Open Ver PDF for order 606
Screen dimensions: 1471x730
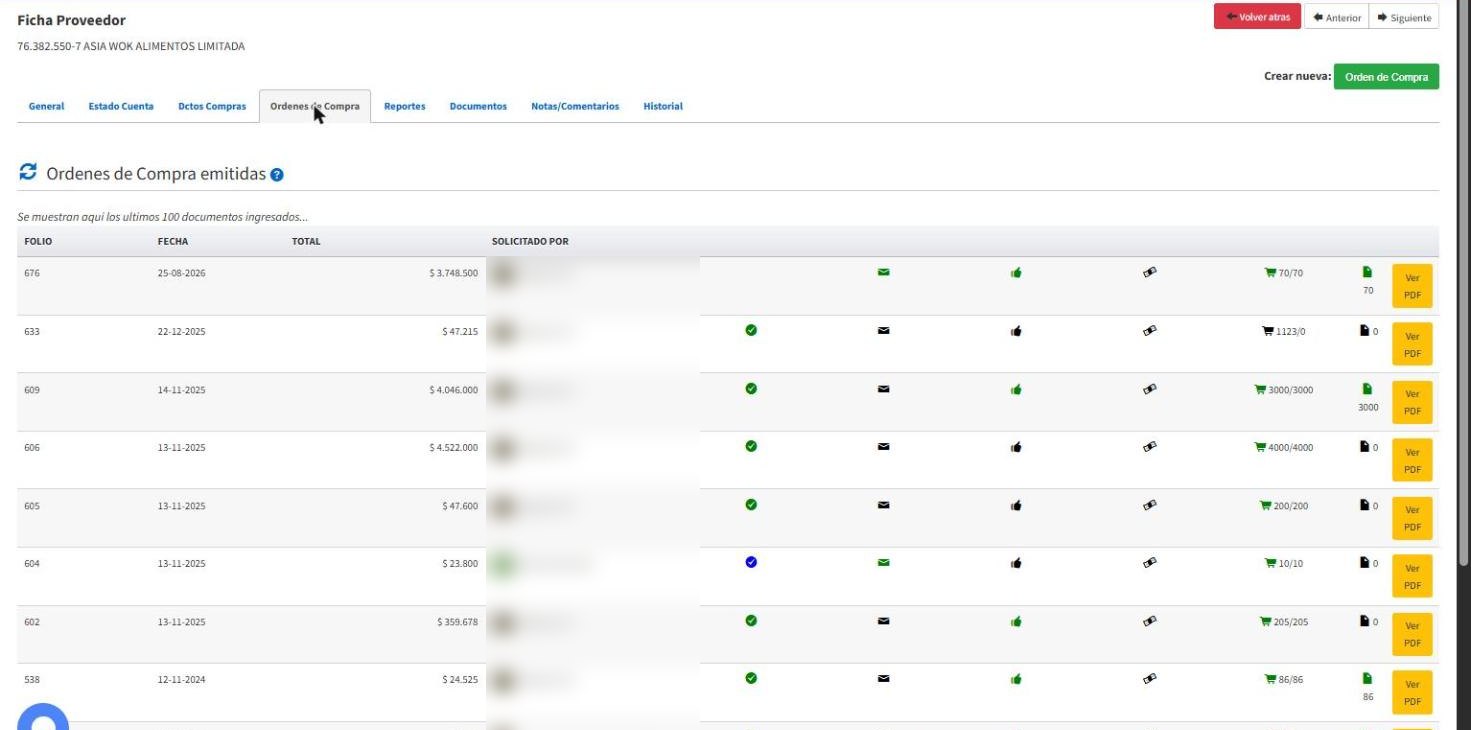pos(1412,460)
